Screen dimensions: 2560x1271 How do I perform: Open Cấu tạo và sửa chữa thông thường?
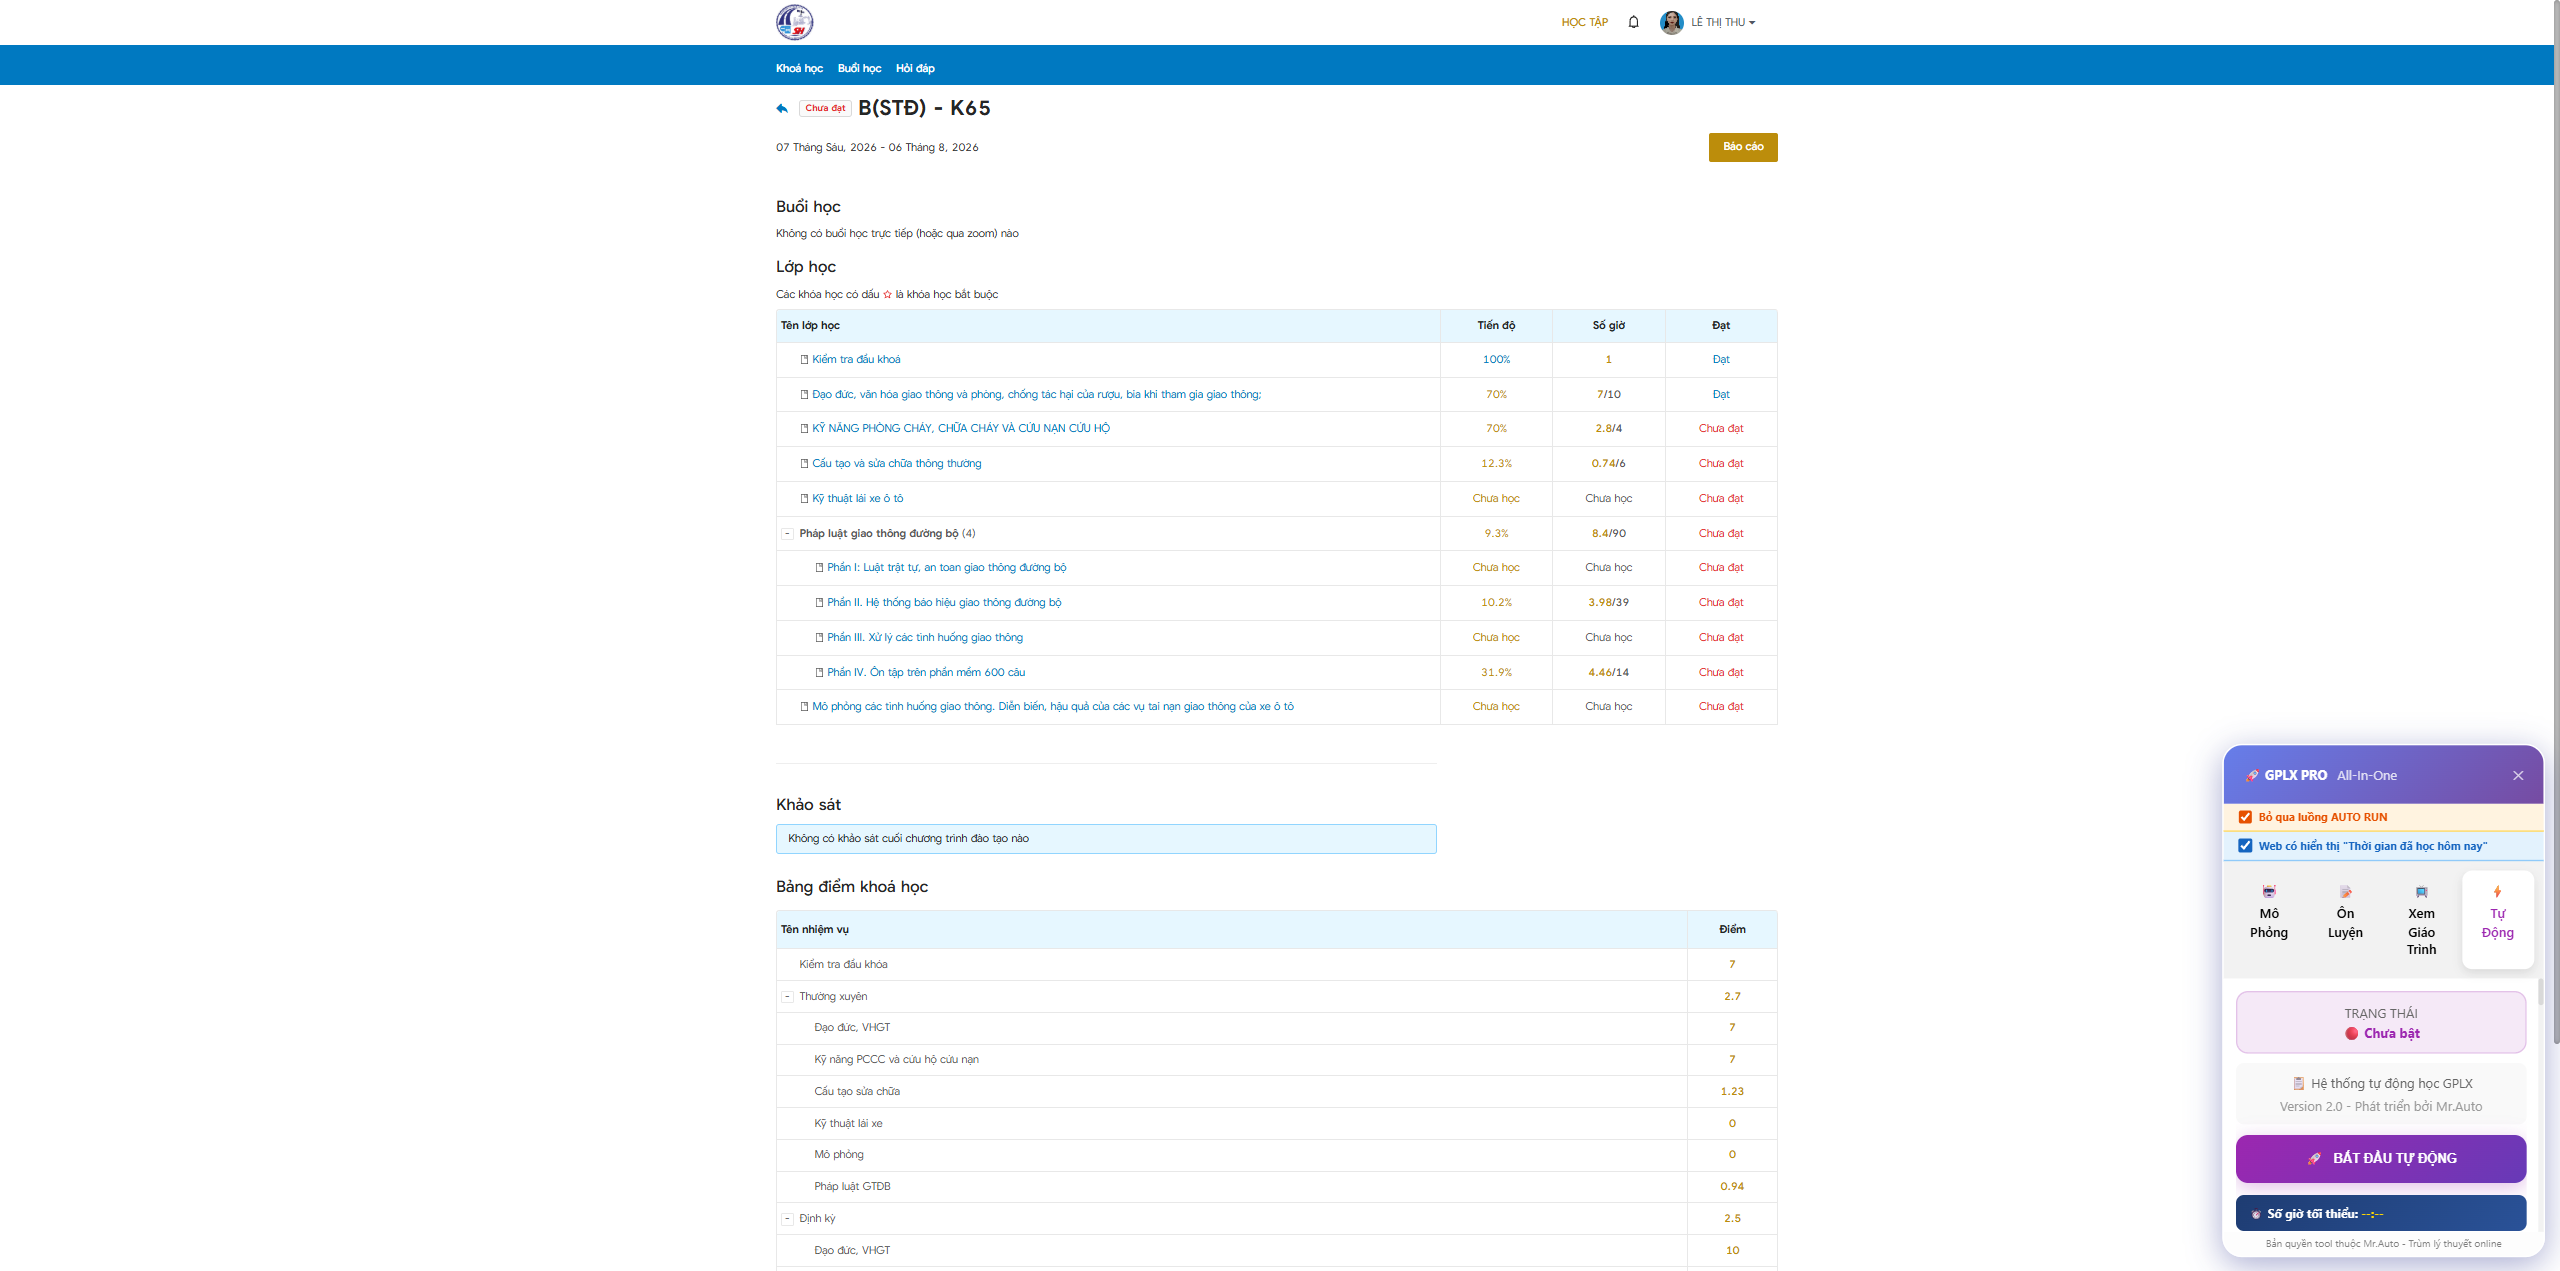click(896, 463)
